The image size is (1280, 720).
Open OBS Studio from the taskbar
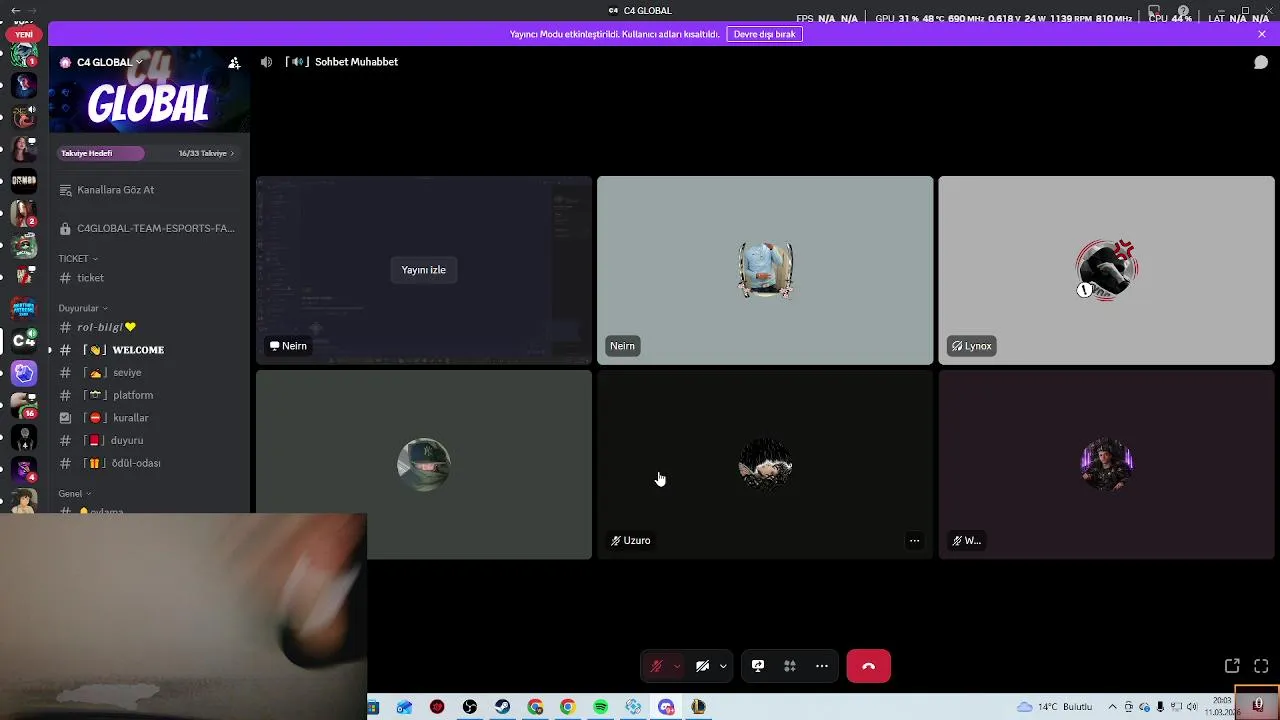tap(470, 707)
